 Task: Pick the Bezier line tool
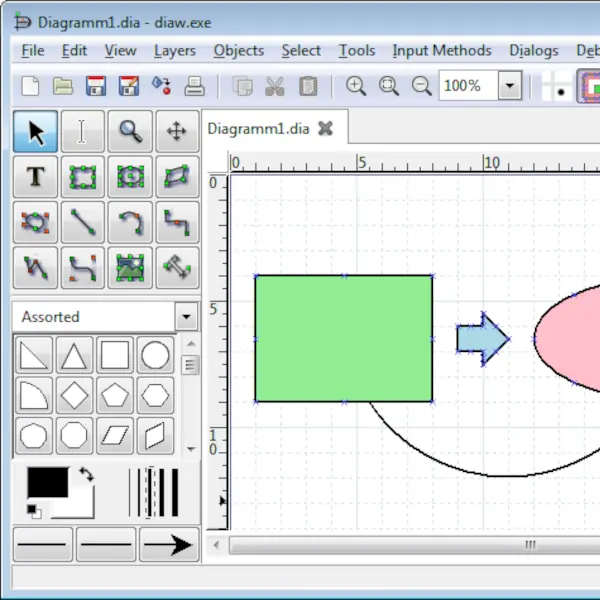(82, 267)
